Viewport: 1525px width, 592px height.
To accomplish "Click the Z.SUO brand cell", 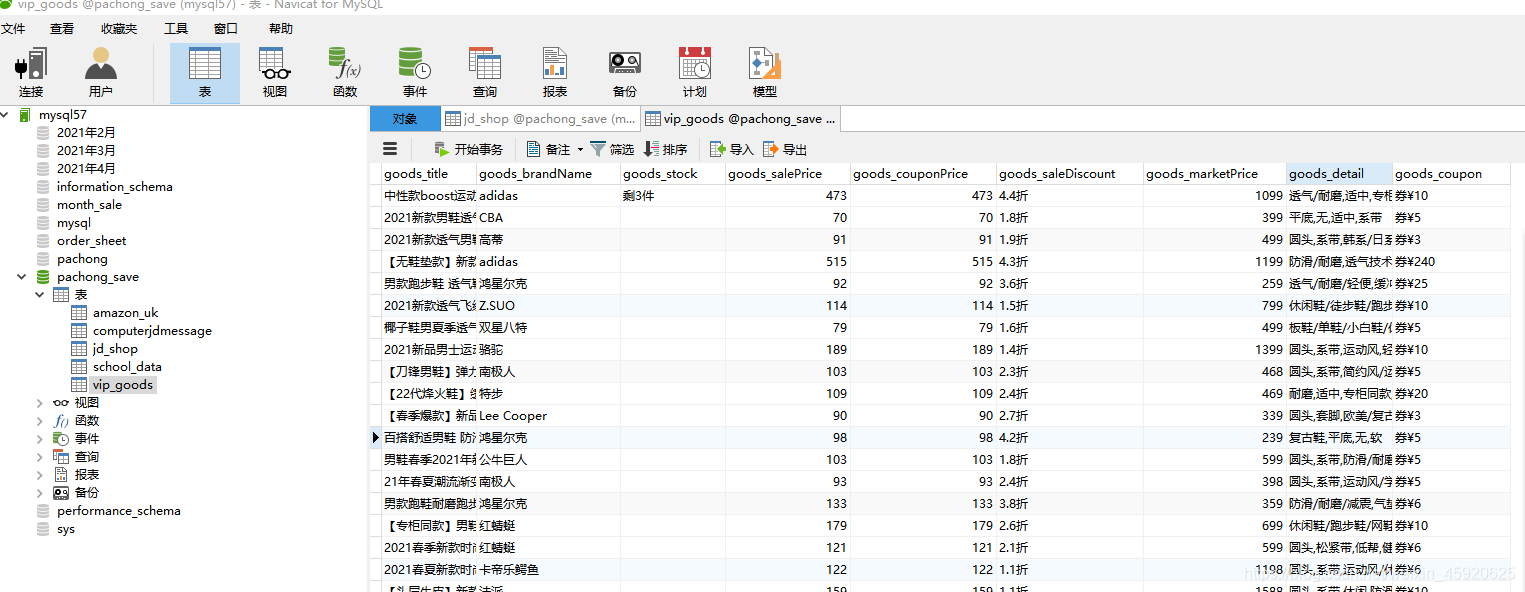I will pyautogui.click(x=548, y=306).
